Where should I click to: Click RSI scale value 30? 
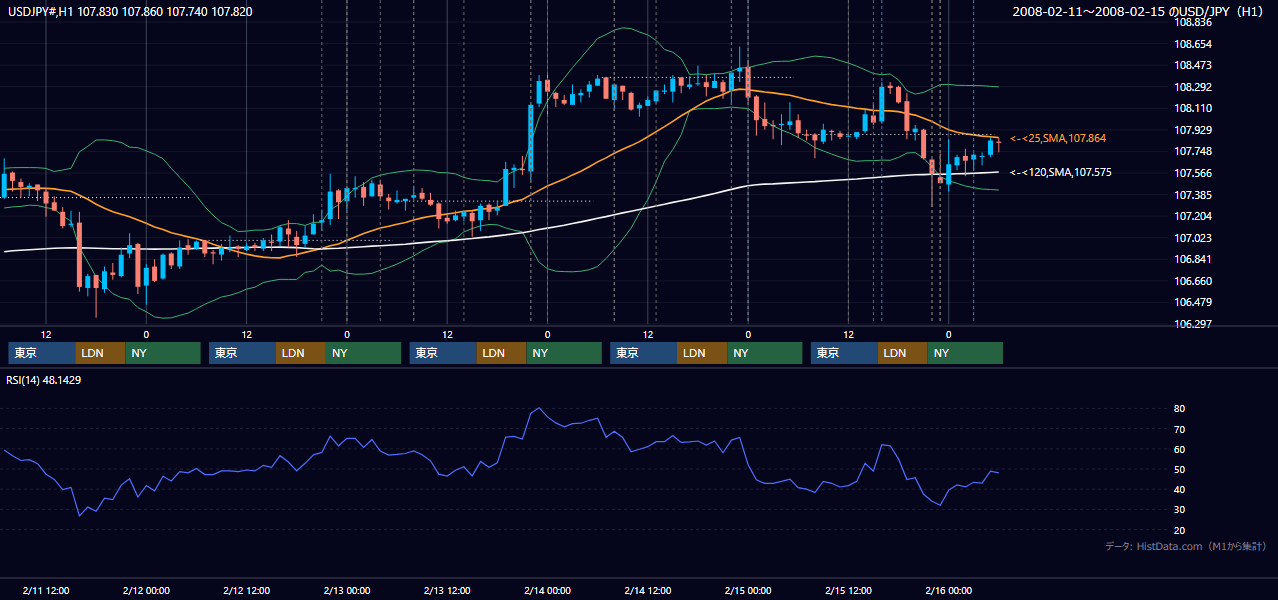click(x=1179, y=510)
